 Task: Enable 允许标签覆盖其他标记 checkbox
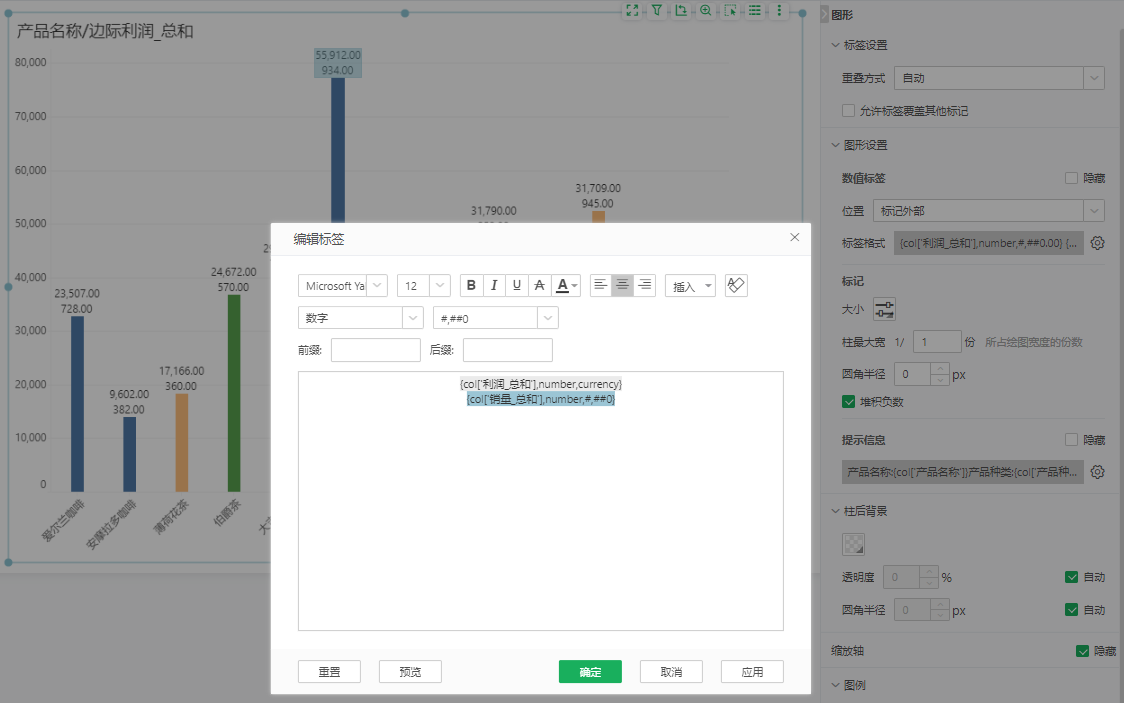click(849, 110)
